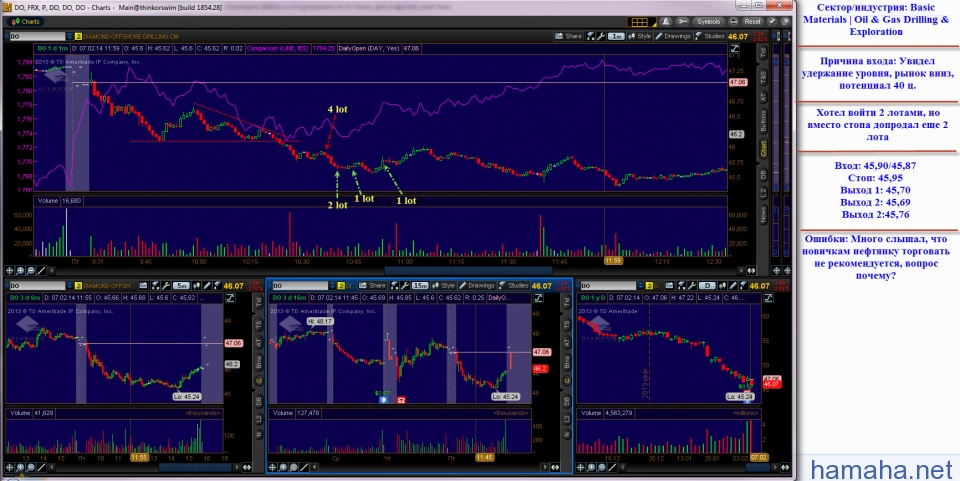Click the pin icon in top toolbar
This screenshot has height=481, width=960.
tap(772, 22)
